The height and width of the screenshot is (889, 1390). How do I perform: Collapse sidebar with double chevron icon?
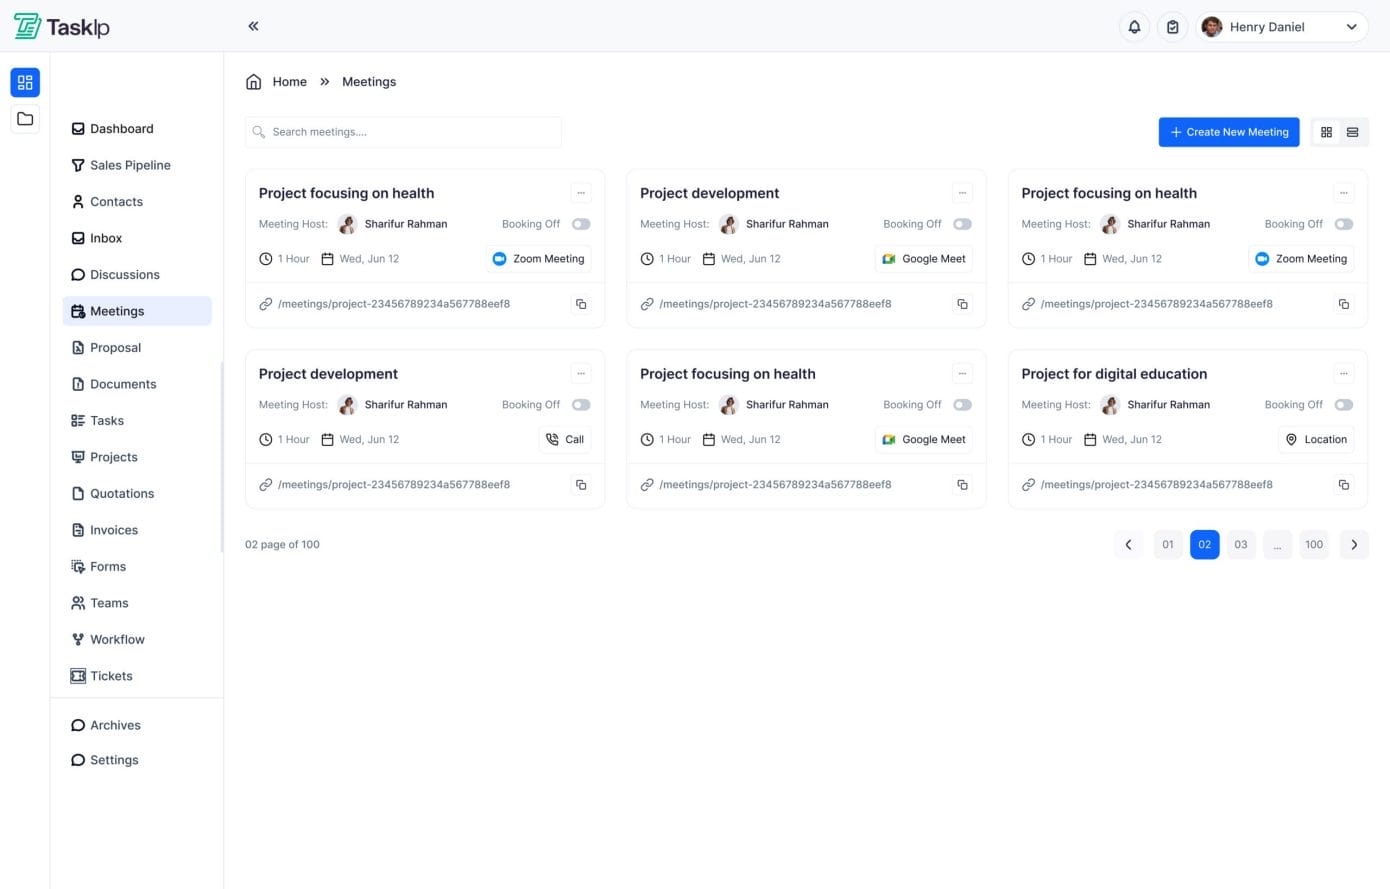[x=253, y=26]
